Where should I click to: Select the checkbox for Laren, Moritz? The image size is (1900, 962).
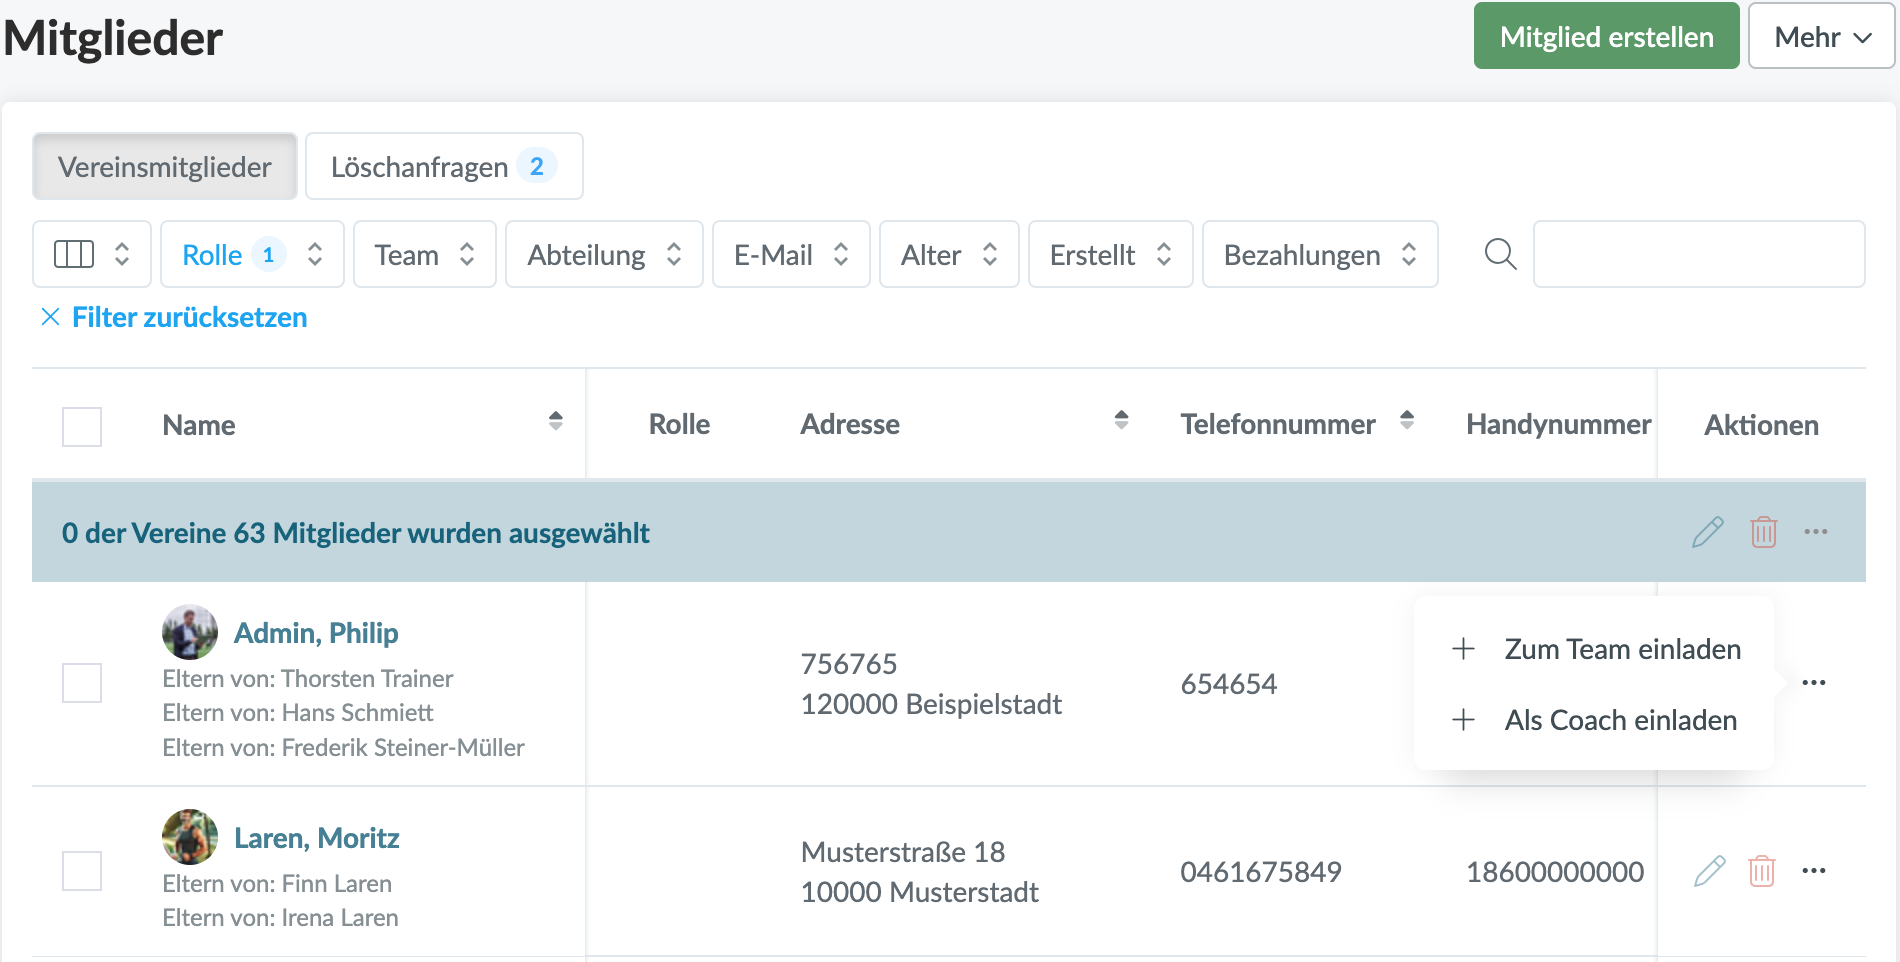[82, 871]
